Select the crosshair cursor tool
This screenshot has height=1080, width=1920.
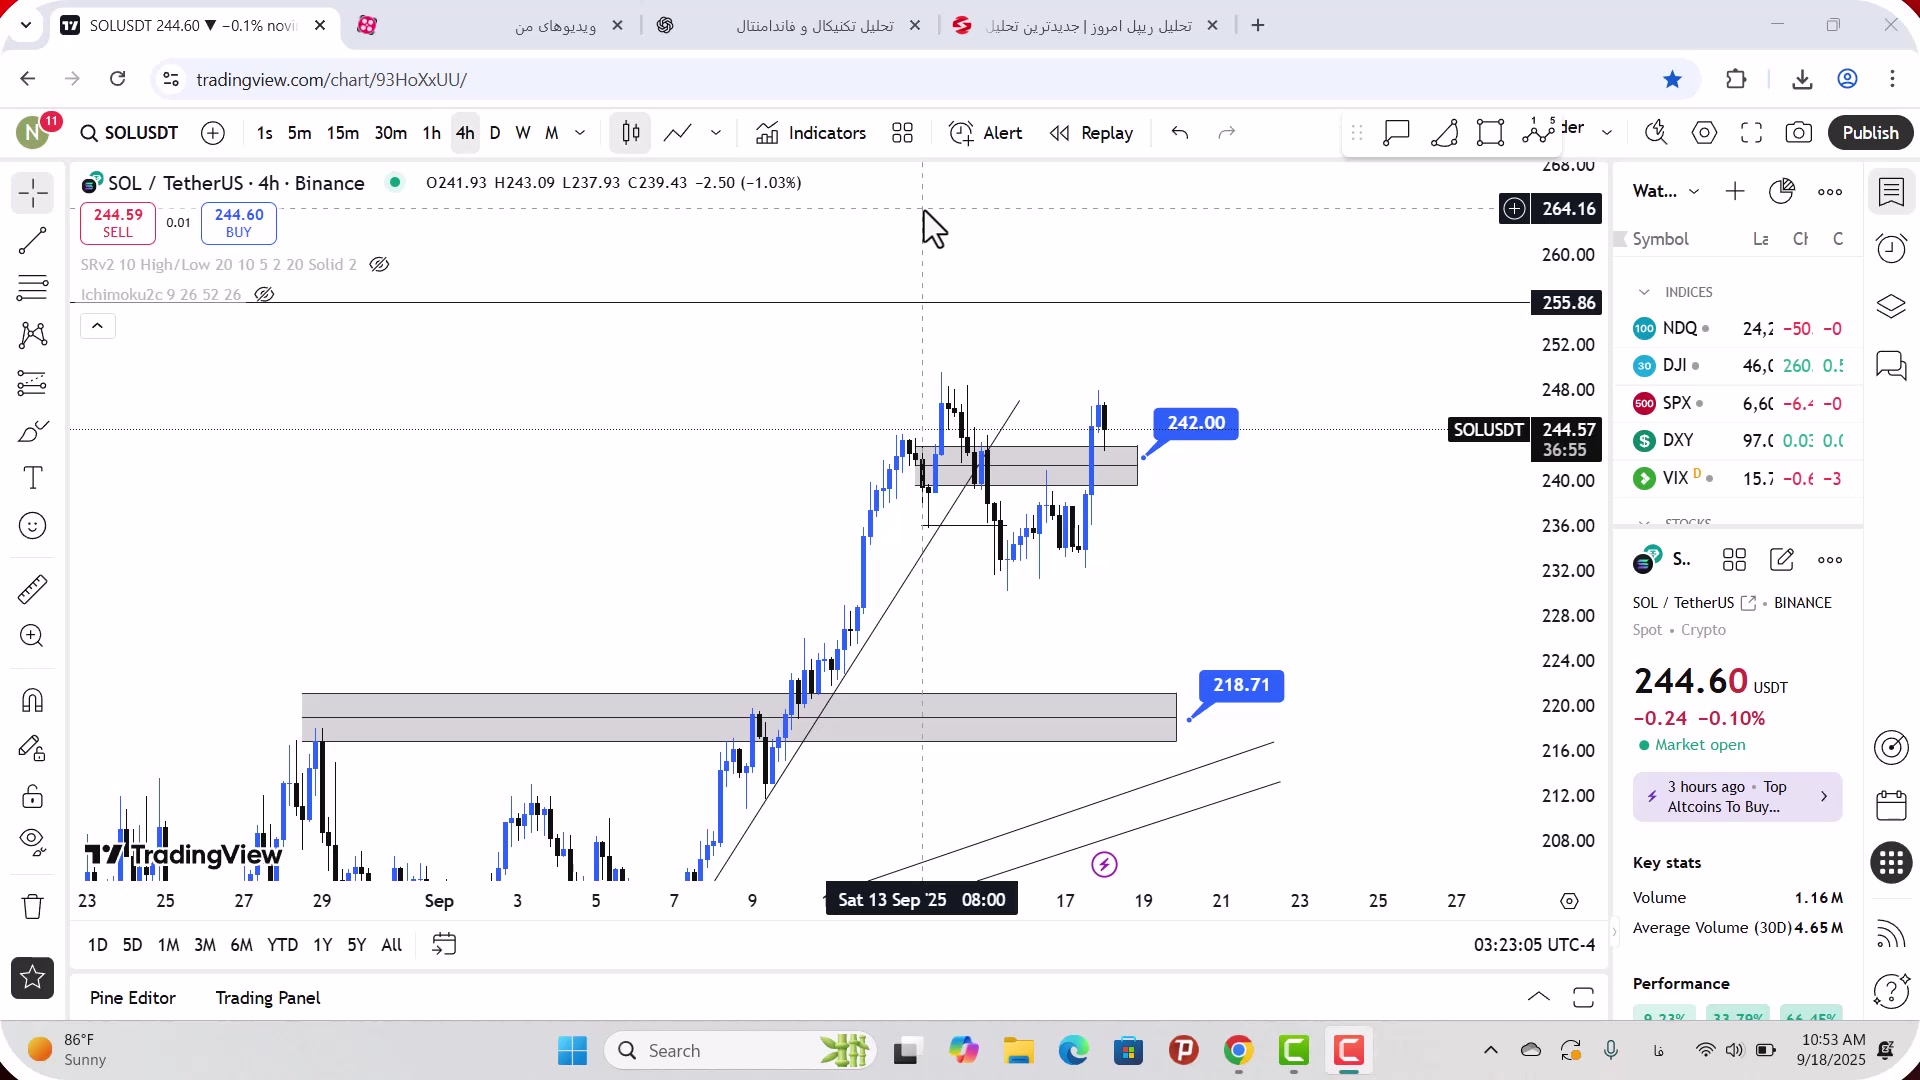point(33,192)
